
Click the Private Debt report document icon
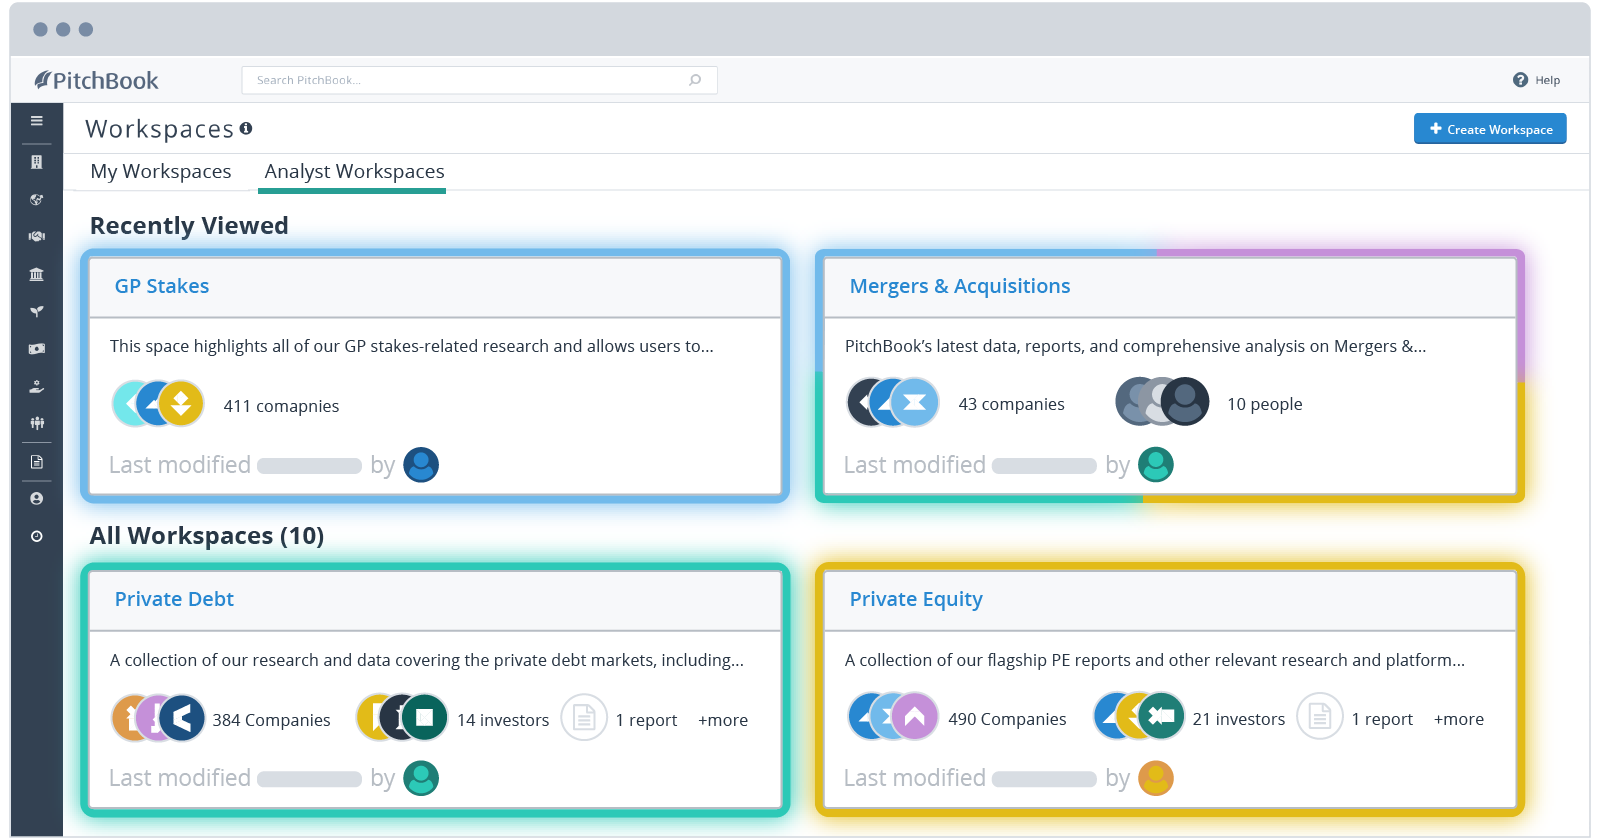click(x=584, y=718)
